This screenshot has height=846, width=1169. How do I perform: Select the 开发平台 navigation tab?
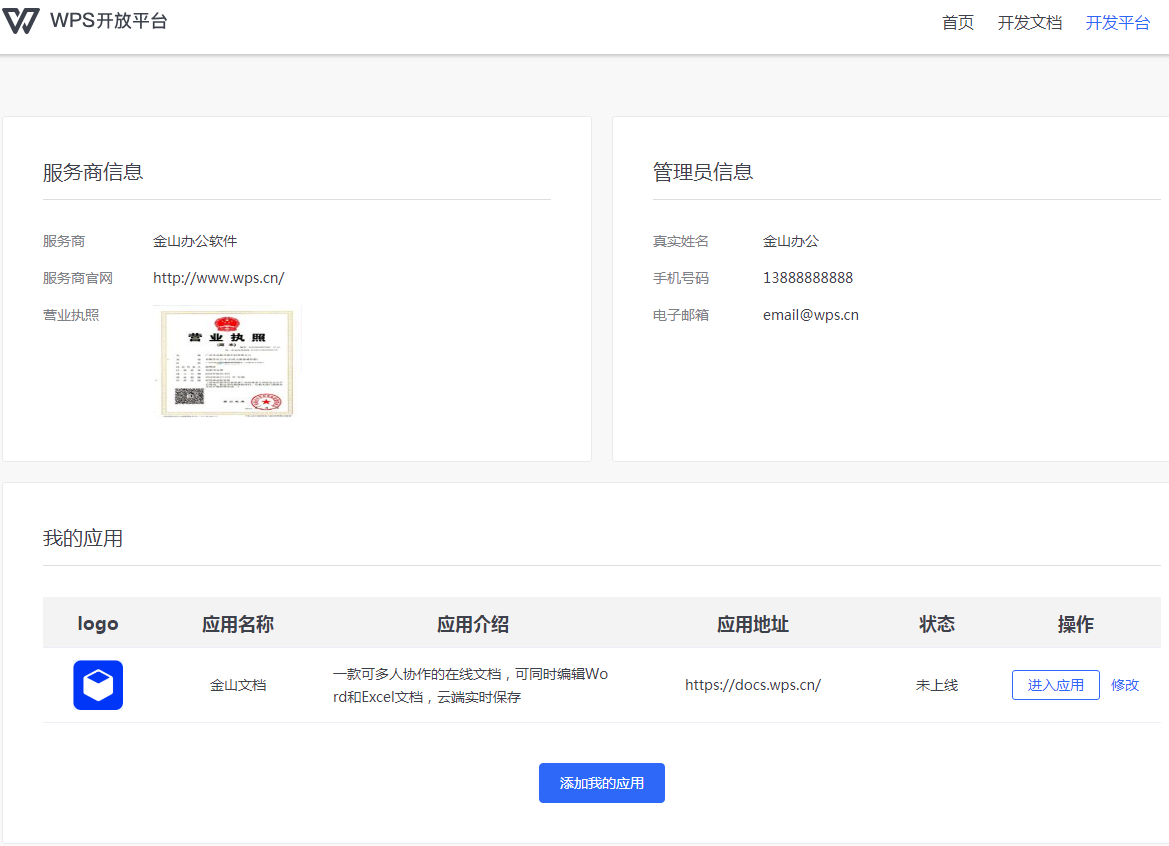point(1117,23)
